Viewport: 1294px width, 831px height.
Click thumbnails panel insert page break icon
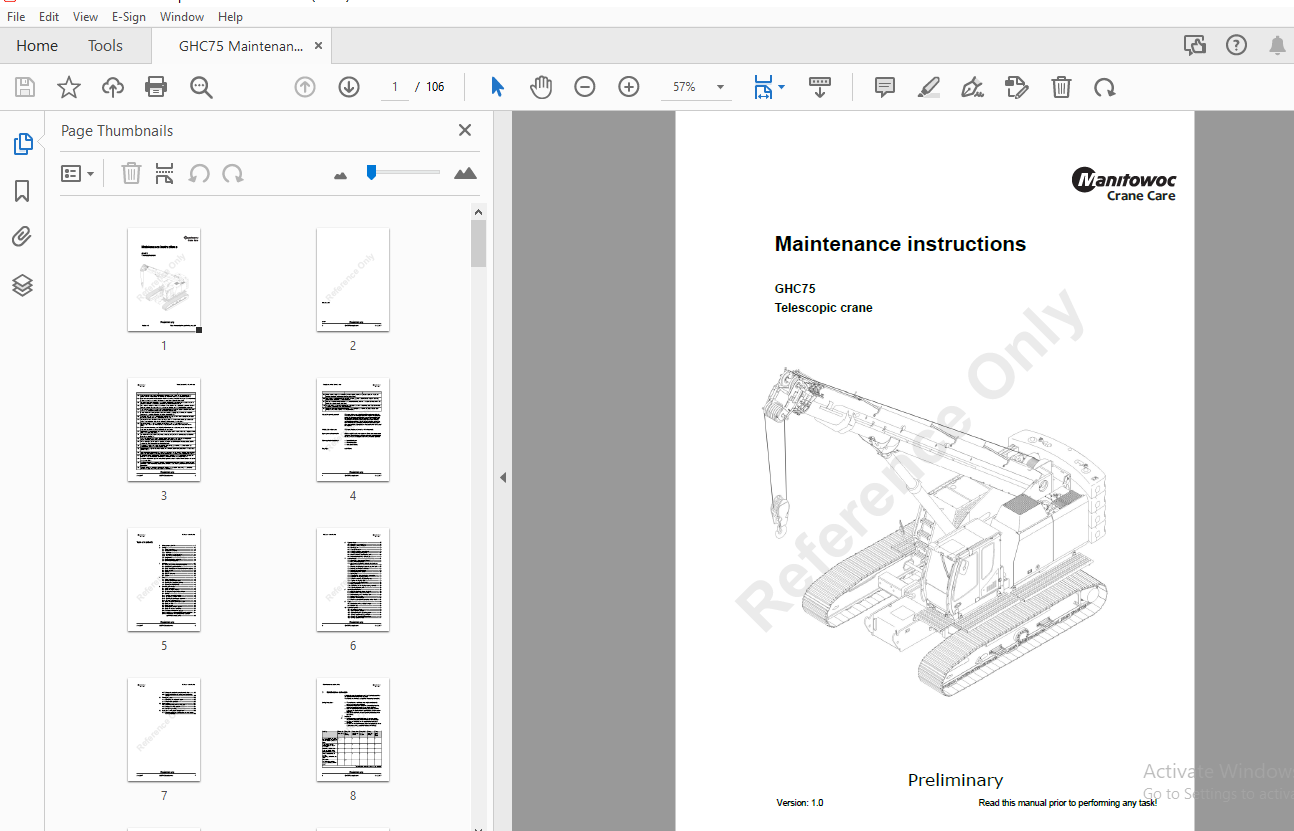[165, 174]
